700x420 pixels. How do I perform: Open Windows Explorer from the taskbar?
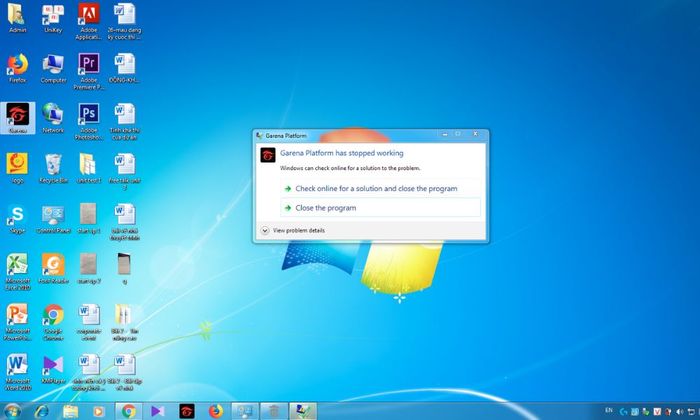[x=70, y=411]
